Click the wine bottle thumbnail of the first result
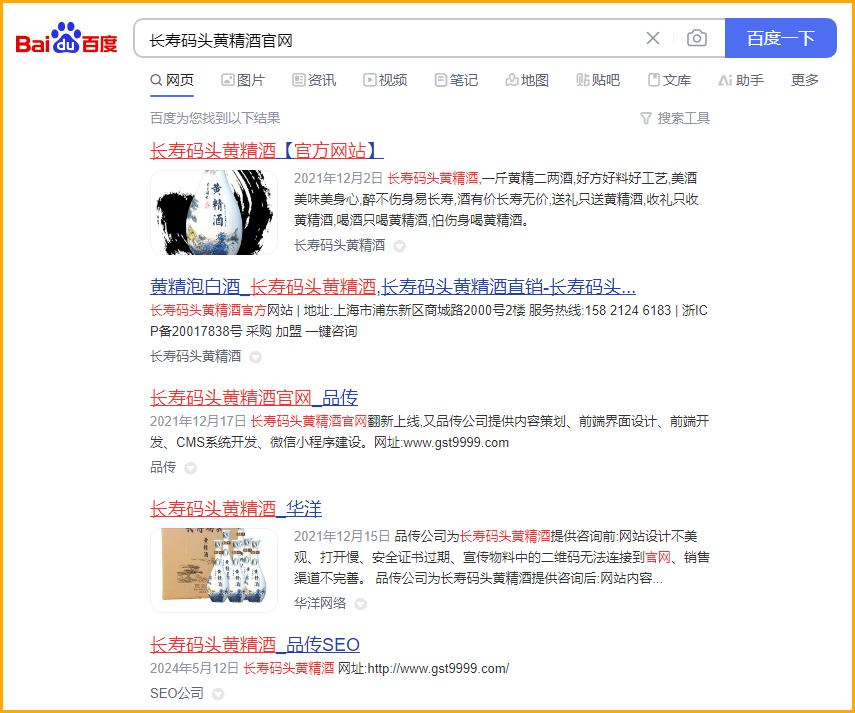This screenshot has height=713, width=855. (213, 213)
